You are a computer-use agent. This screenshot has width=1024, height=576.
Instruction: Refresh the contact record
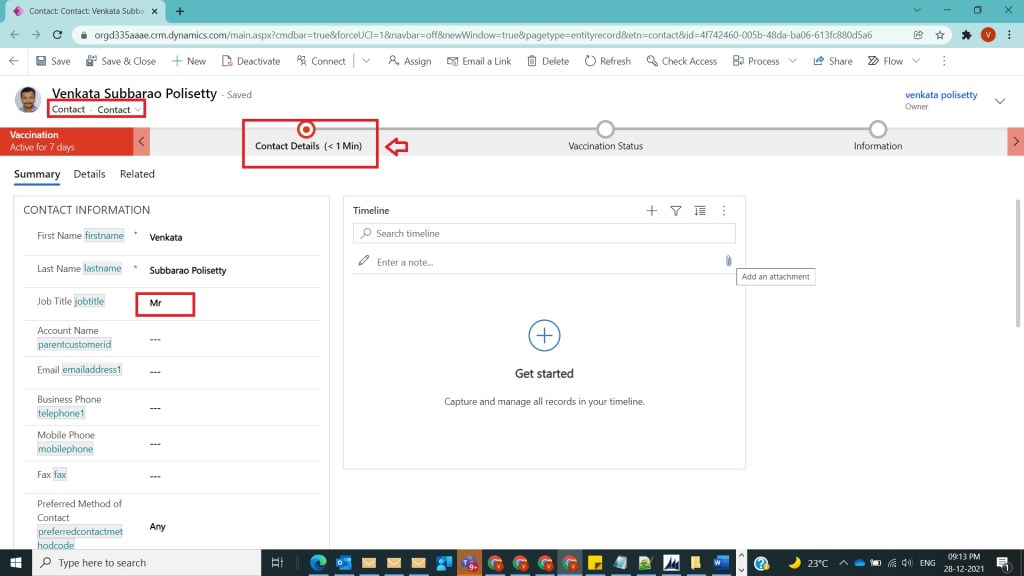(x=607, y=61)
